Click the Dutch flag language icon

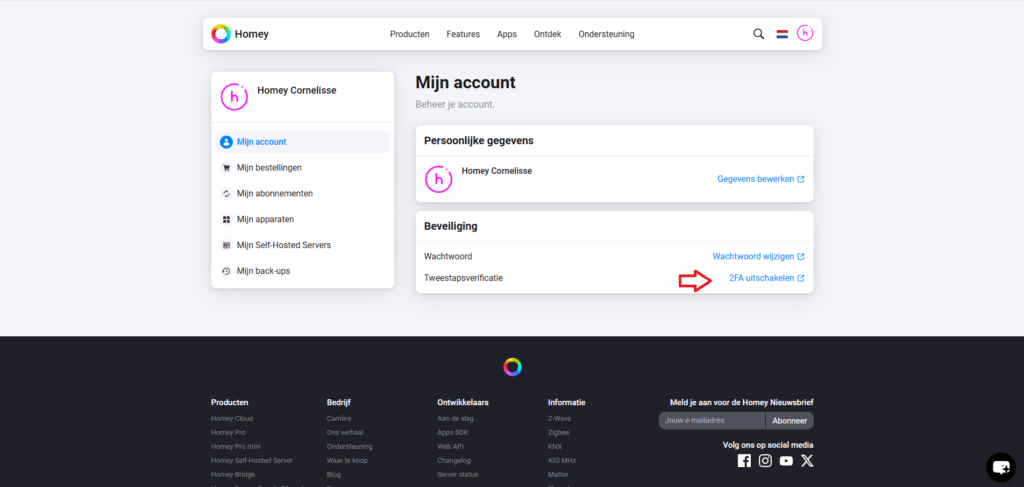pyautogui.click(x=782, y=34)
